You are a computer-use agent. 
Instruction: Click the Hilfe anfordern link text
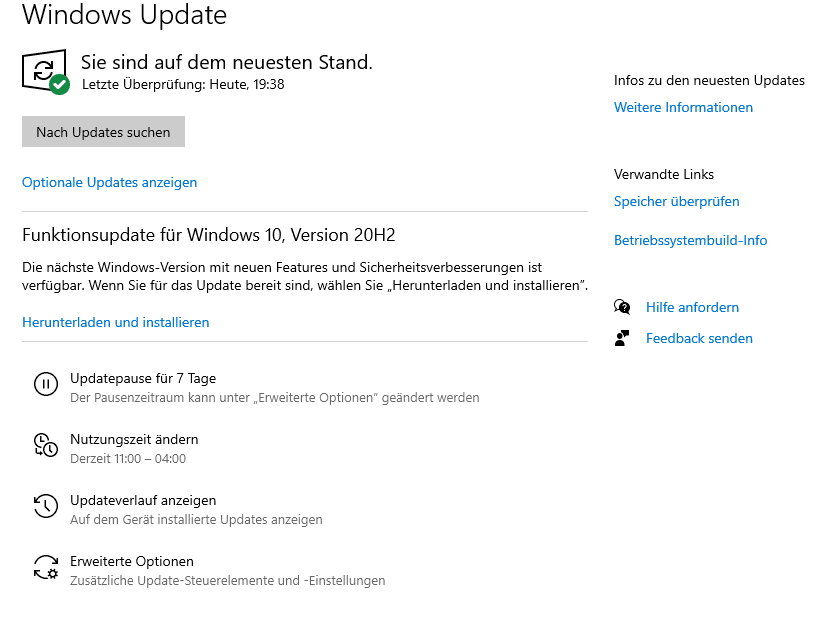tap(692, 307)
